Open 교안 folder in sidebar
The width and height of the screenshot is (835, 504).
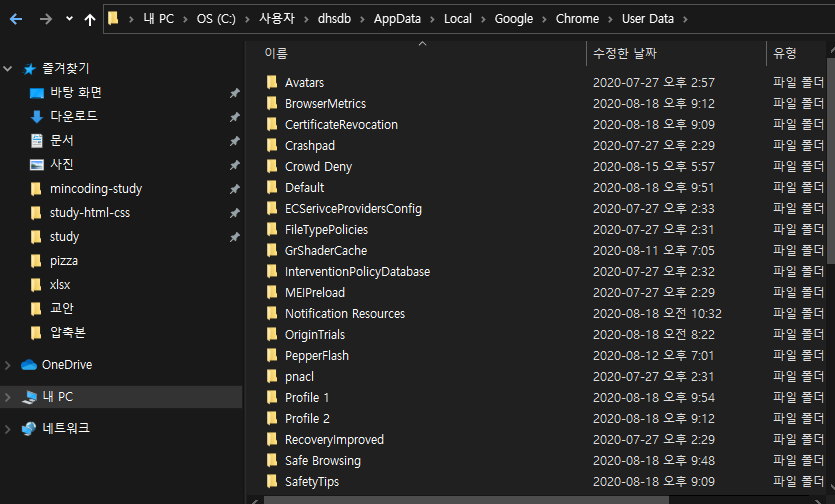(x=61, y=308)
